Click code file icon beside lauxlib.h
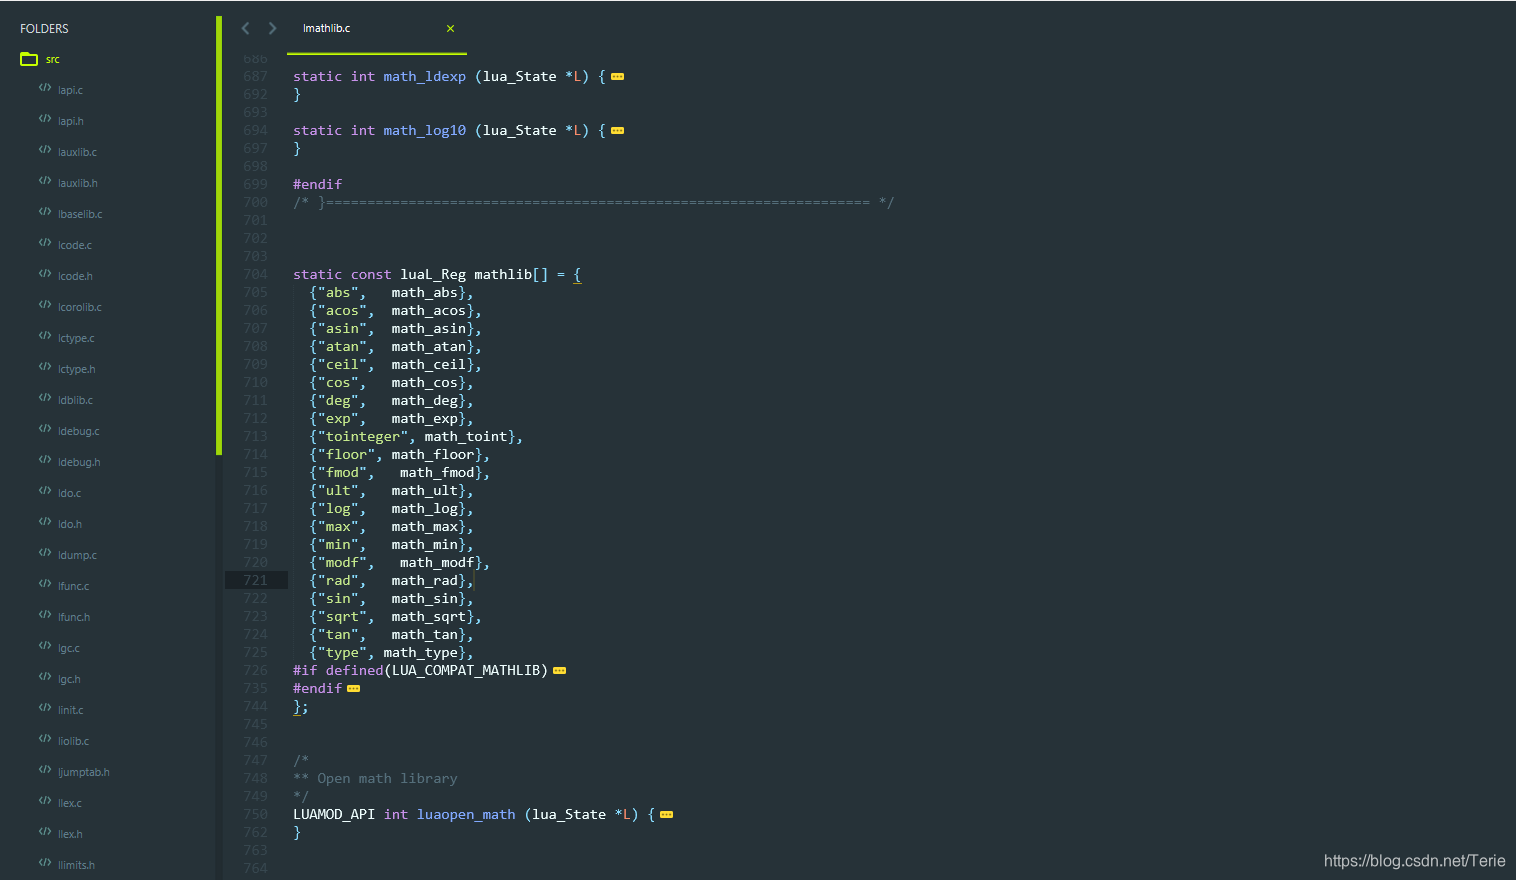 click(x=45, y=181)
